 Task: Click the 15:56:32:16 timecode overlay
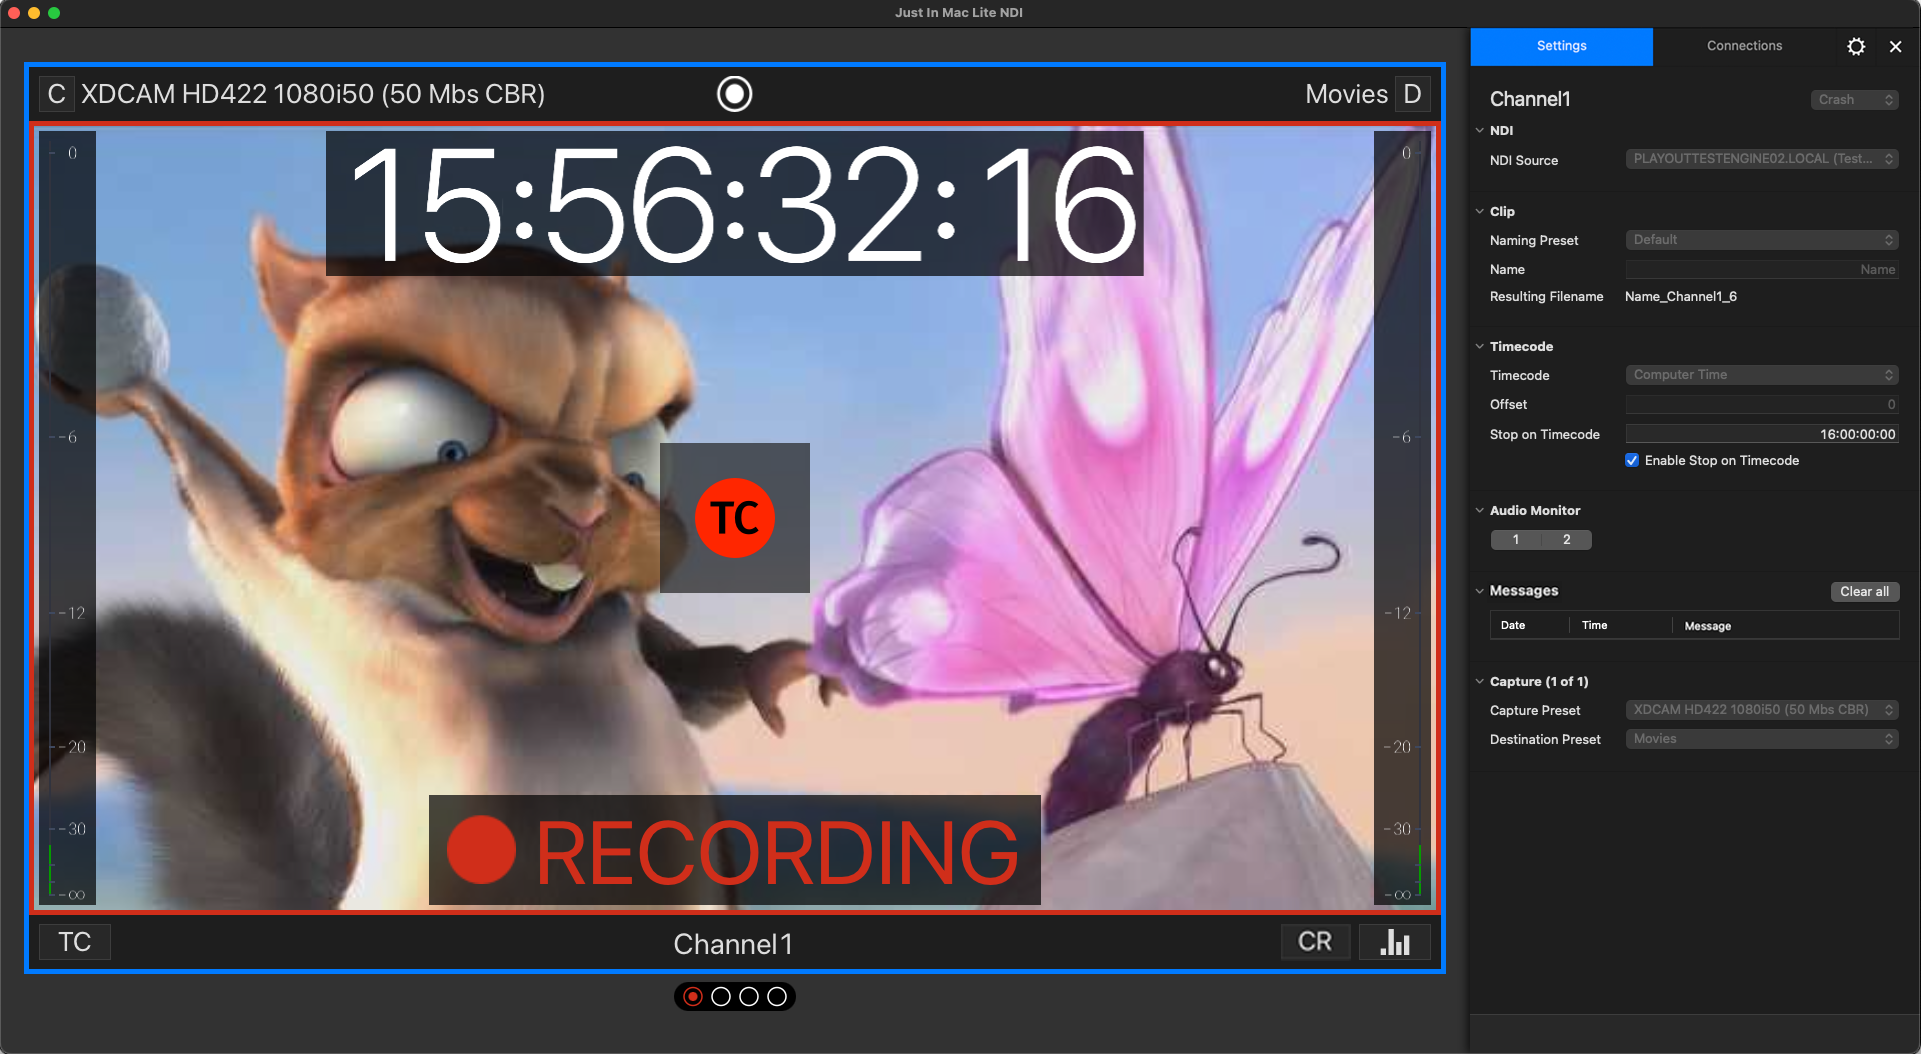(734, 204)
